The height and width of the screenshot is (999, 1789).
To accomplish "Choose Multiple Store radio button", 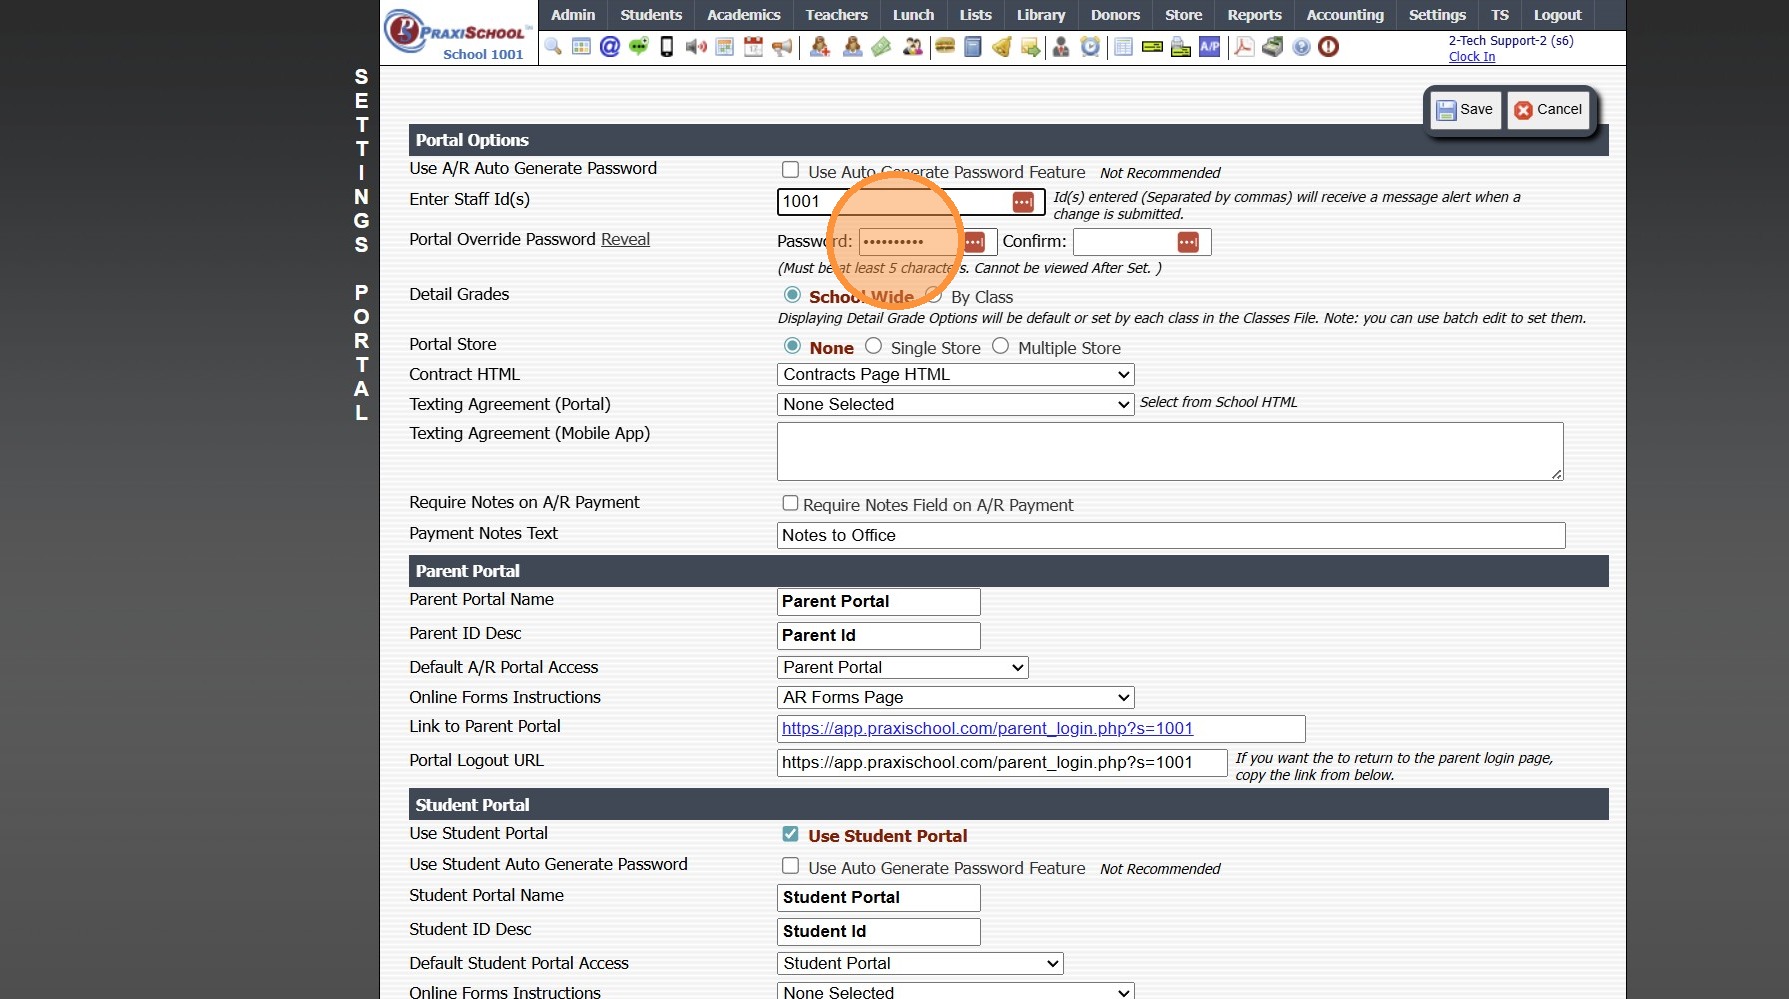I will coord(1001,346).
